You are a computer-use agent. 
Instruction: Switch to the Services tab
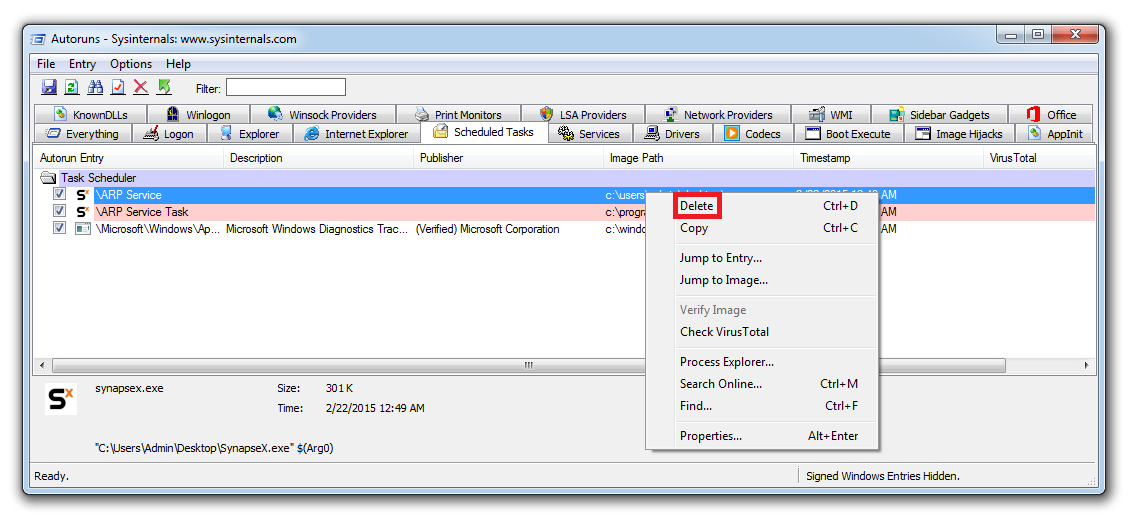590,134
